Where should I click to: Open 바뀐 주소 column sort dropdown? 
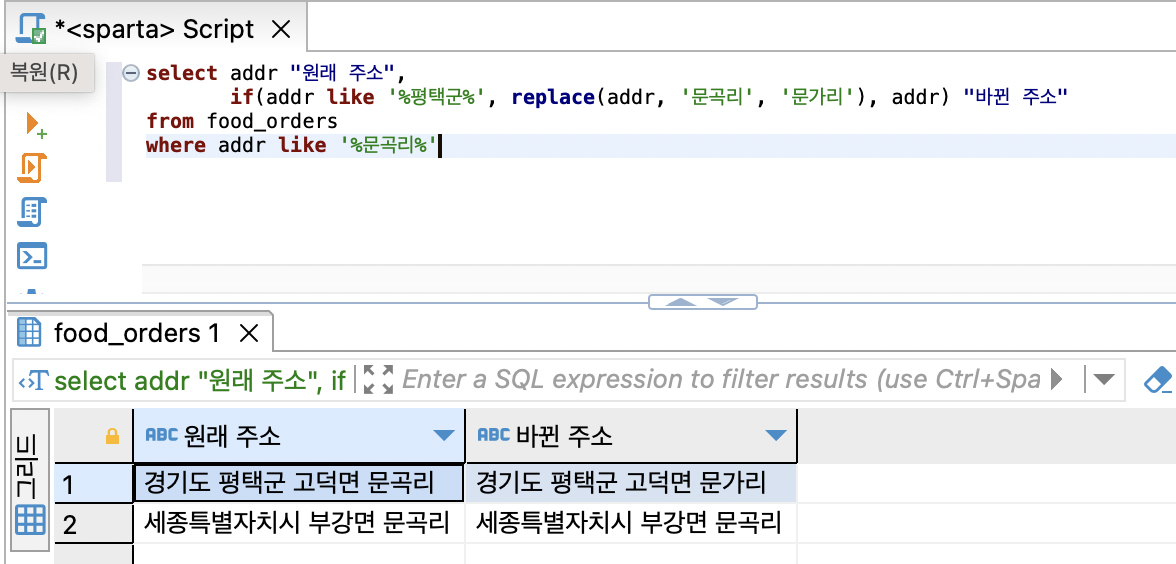[x=775, y=436]
